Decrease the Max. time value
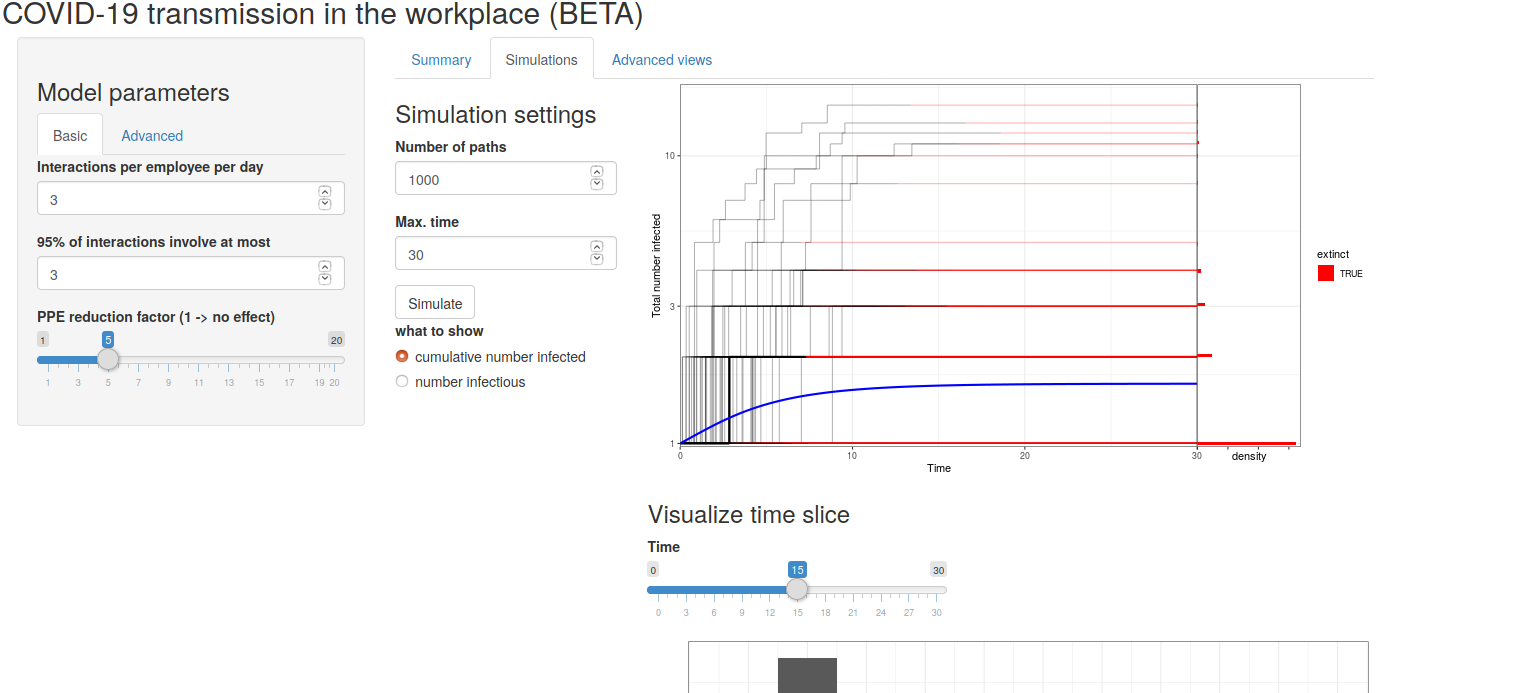 597,259
